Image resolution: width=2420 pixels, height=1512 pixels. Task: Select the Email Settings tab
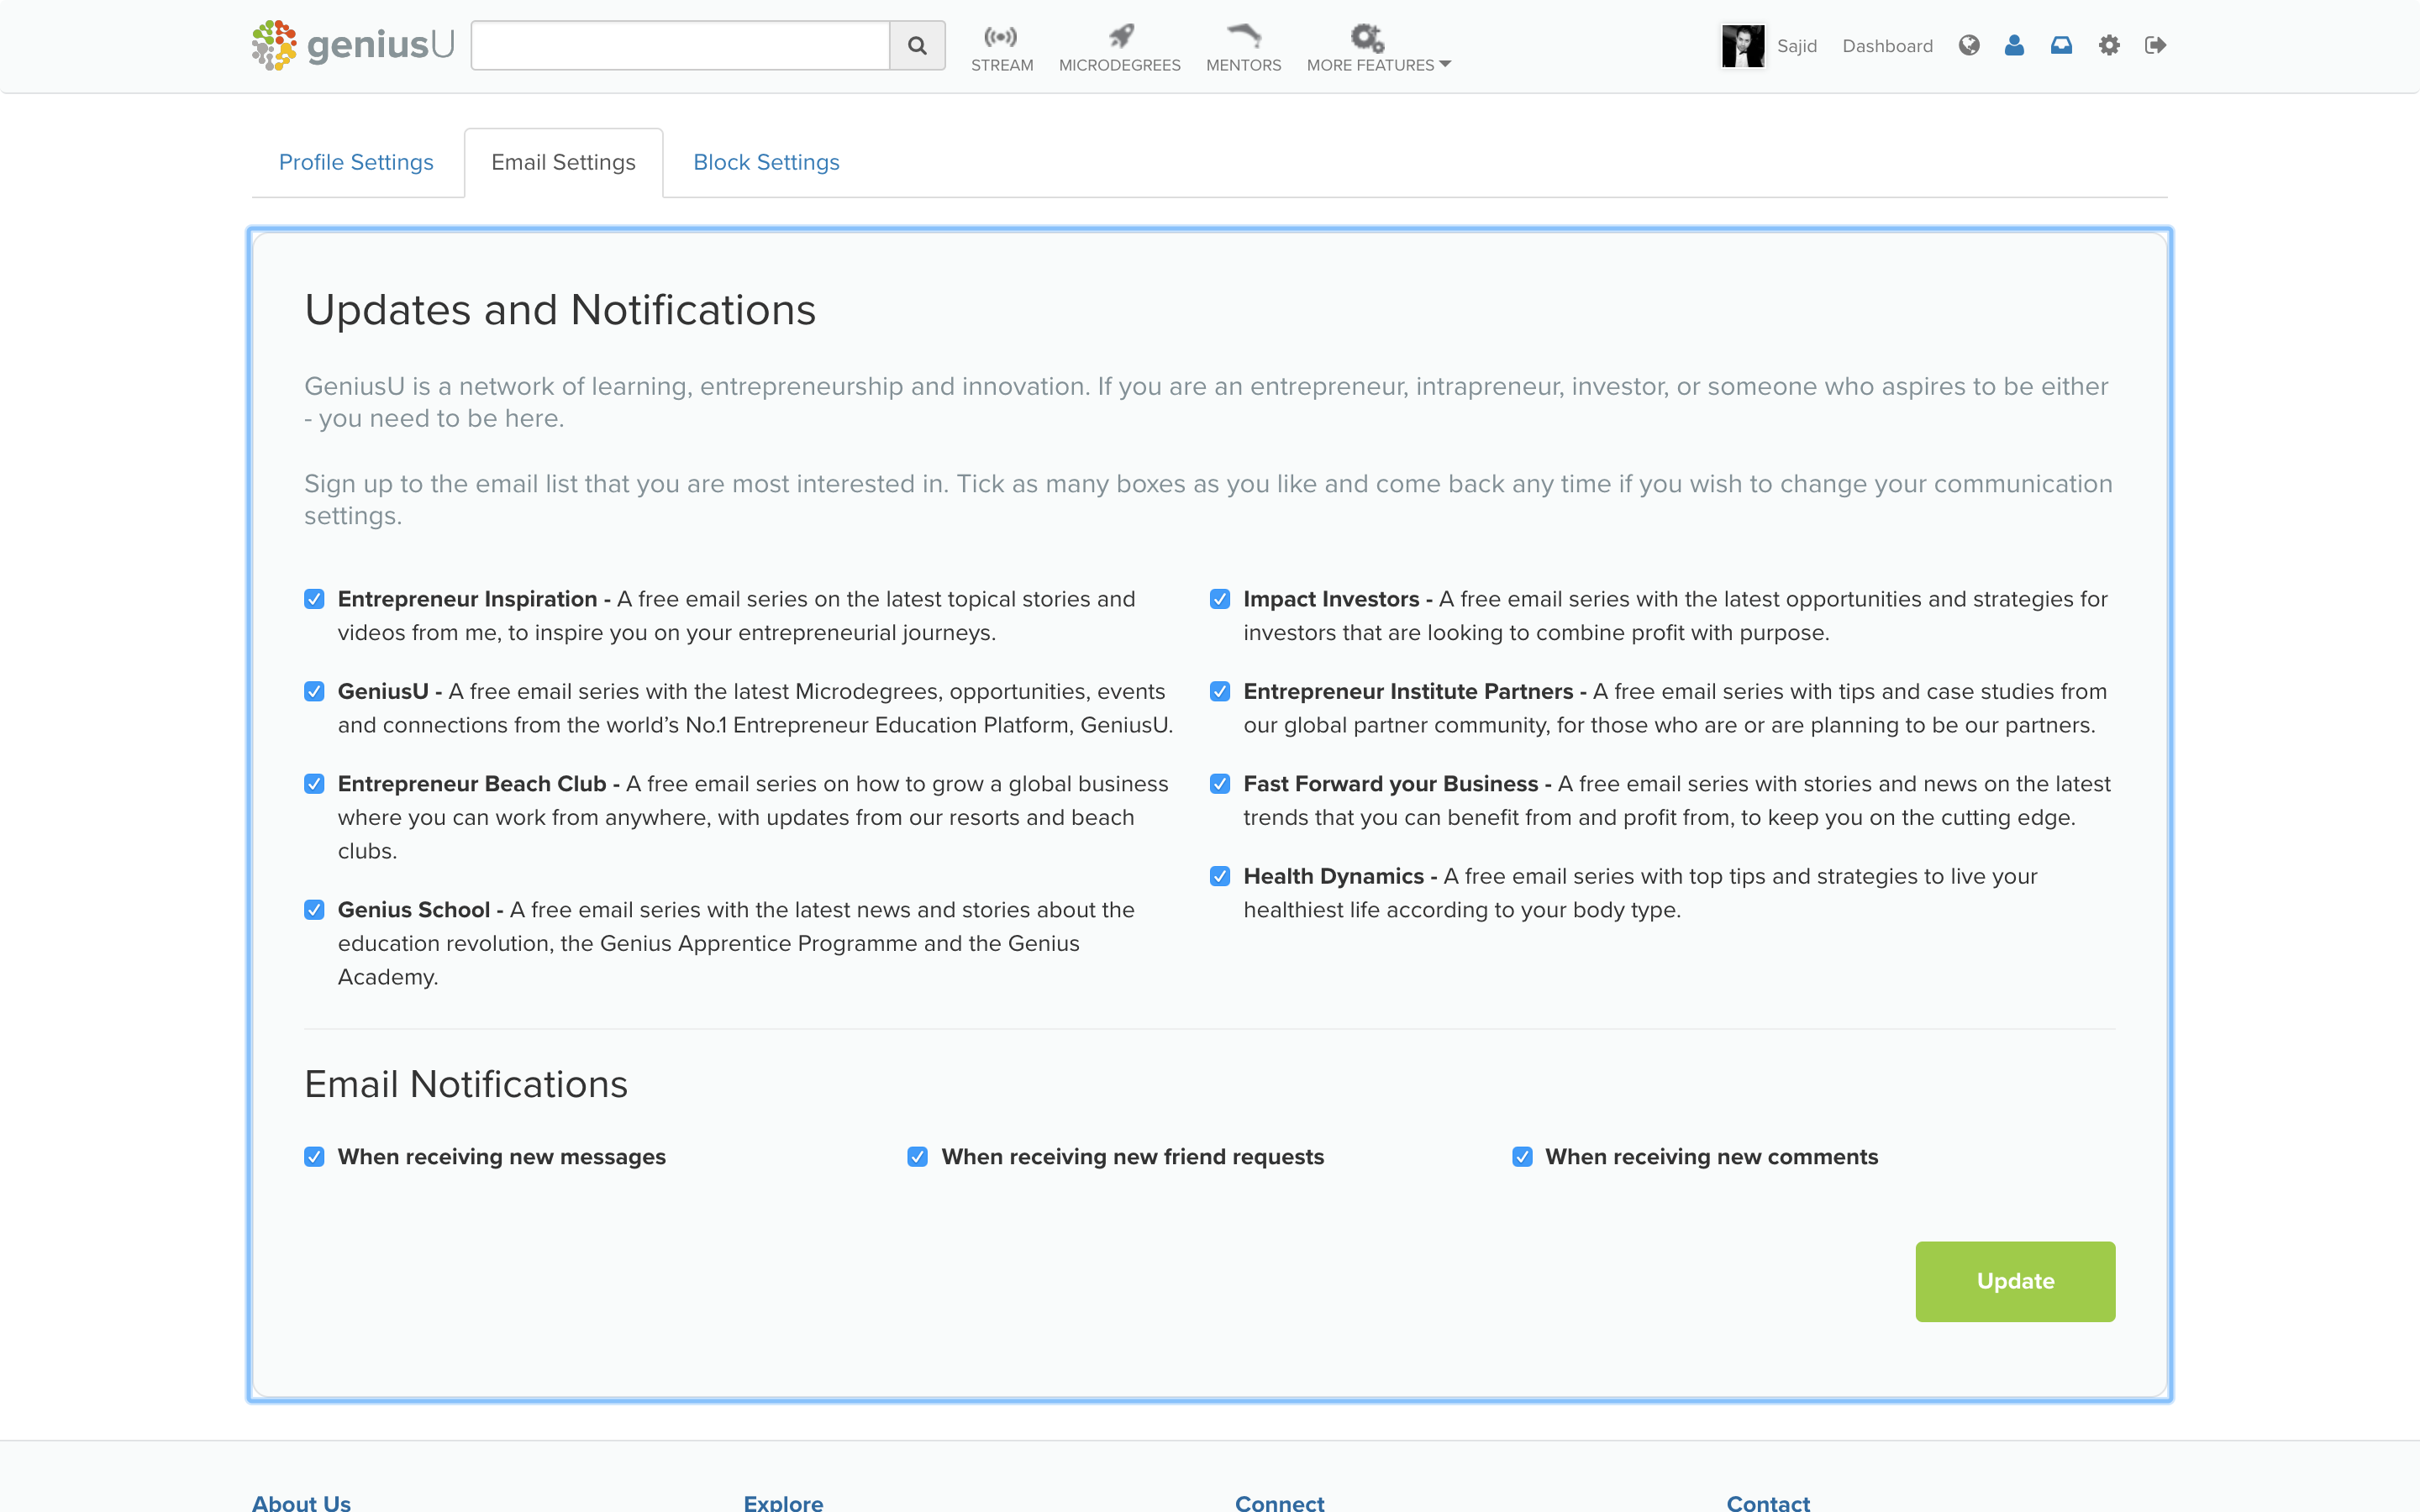[x=563, y=162]
